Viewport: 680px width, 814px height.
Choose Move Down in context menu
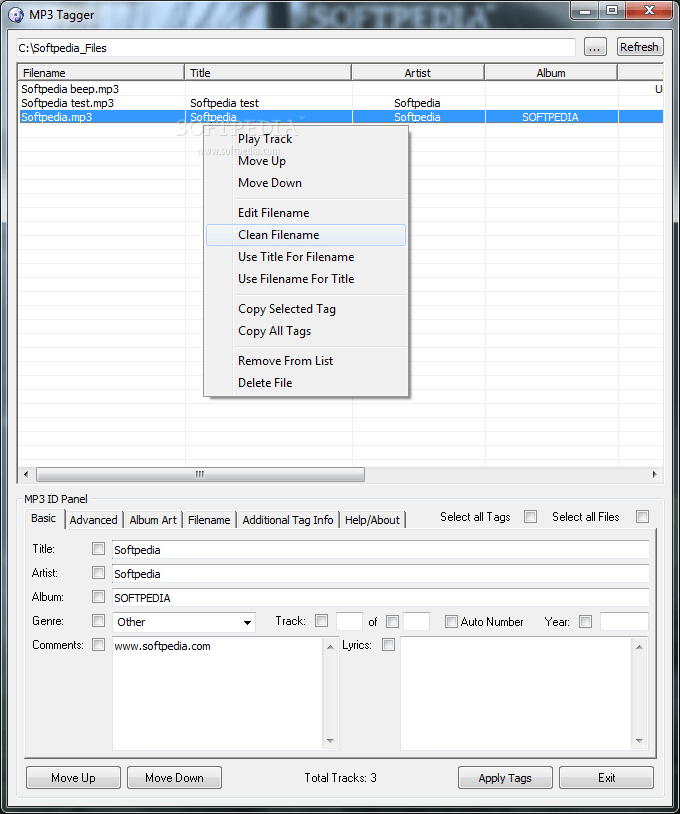click(305, 183)
